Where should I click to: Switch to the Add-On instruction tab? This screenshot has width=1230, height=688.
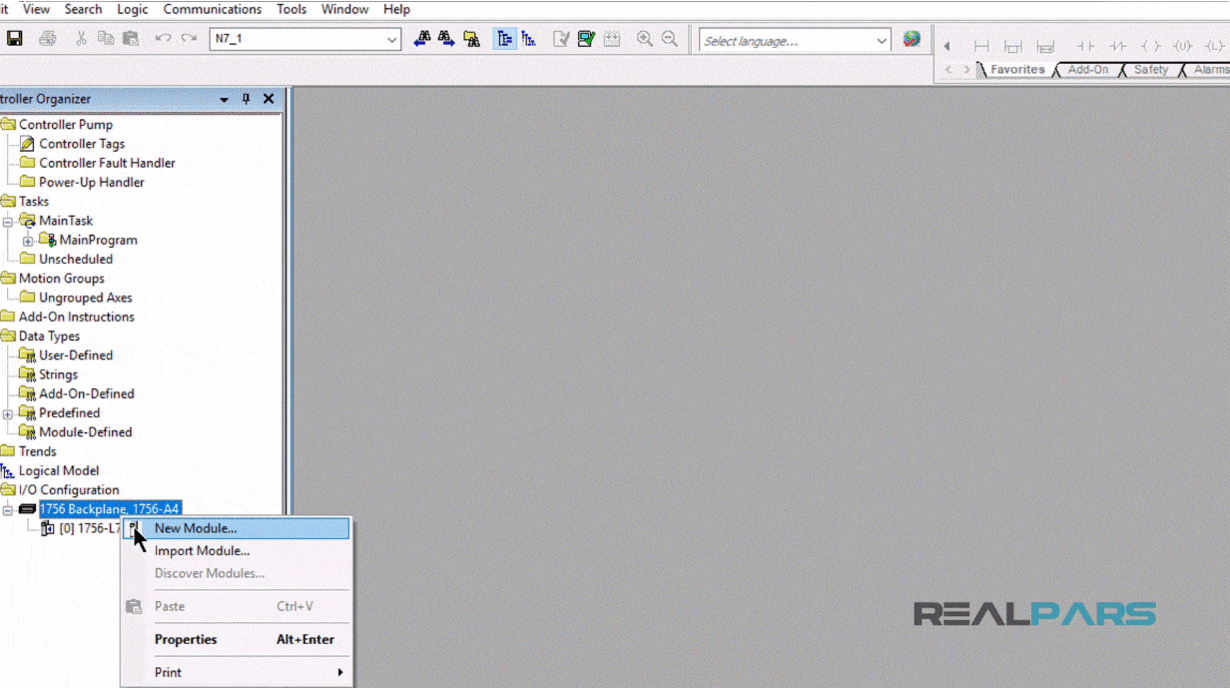click(x=1087, y=70)
